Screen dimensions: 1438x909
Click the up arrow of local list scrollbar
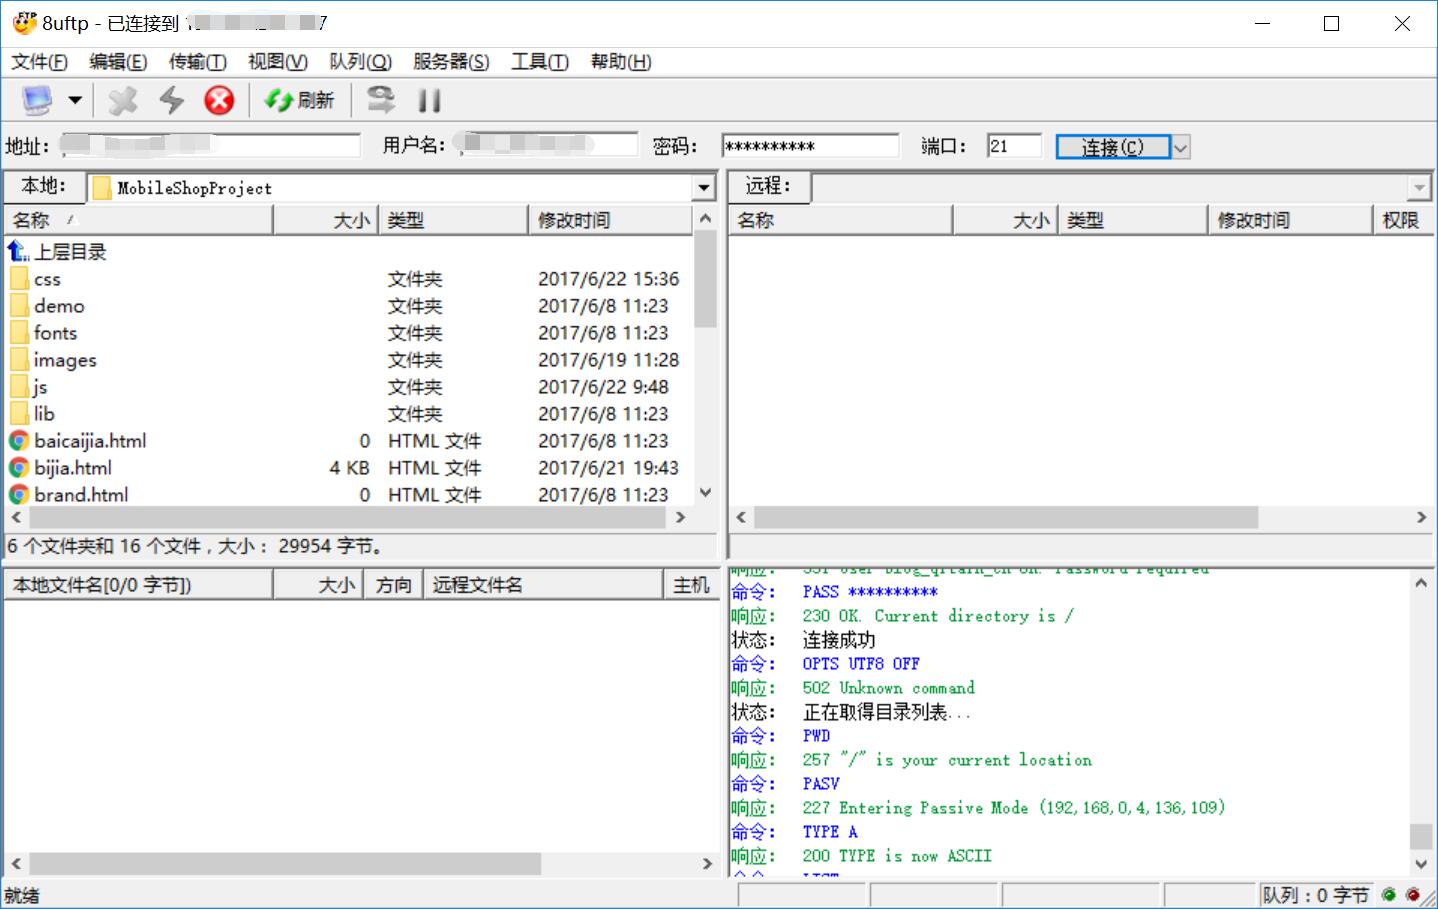point(705,218)
